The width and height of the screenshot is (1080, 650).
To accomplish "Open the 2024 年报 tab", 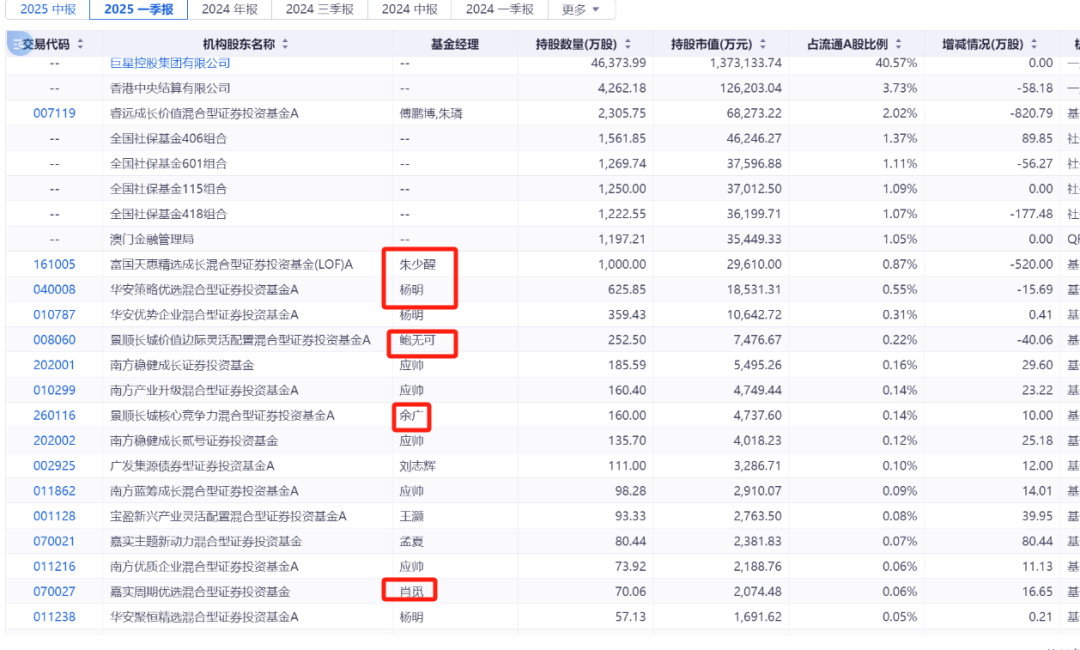I will point(229,10).
